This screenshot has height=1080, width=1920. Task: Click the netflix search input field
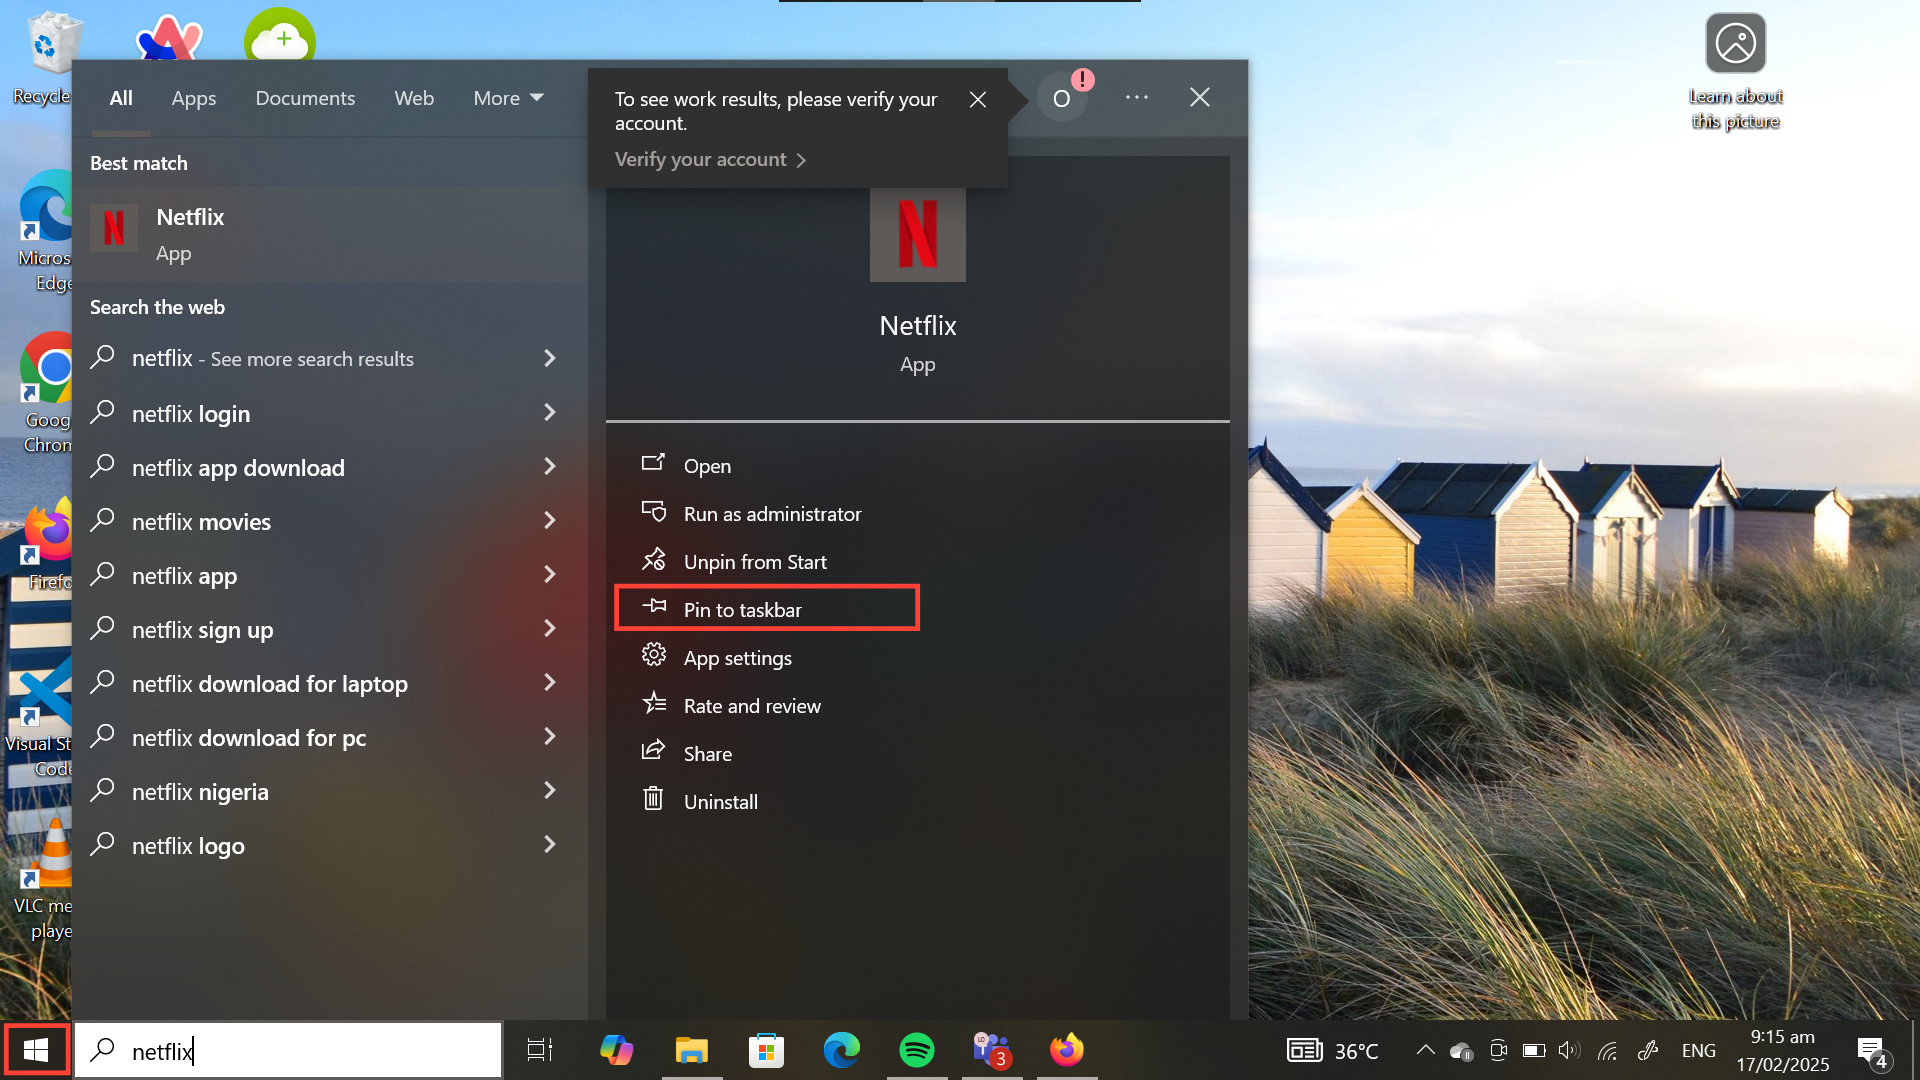click(300, 1050)
